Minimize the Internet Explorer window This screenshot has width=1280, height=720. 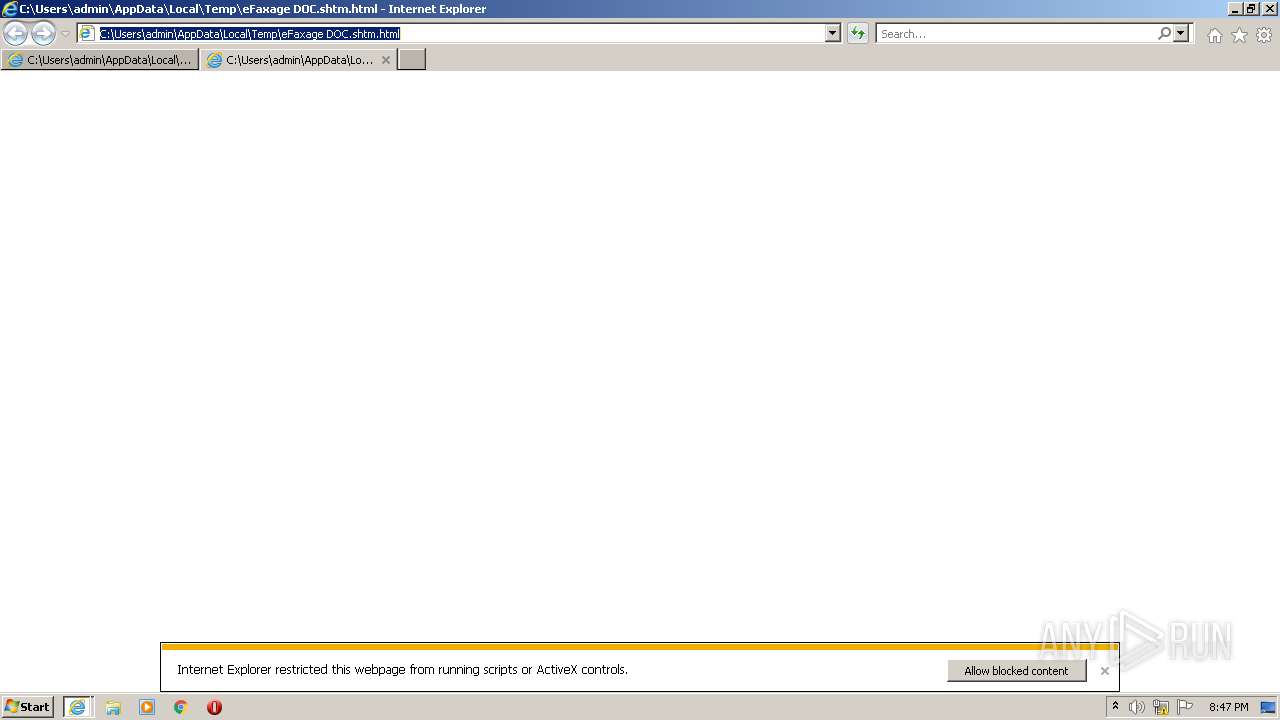1235,8
